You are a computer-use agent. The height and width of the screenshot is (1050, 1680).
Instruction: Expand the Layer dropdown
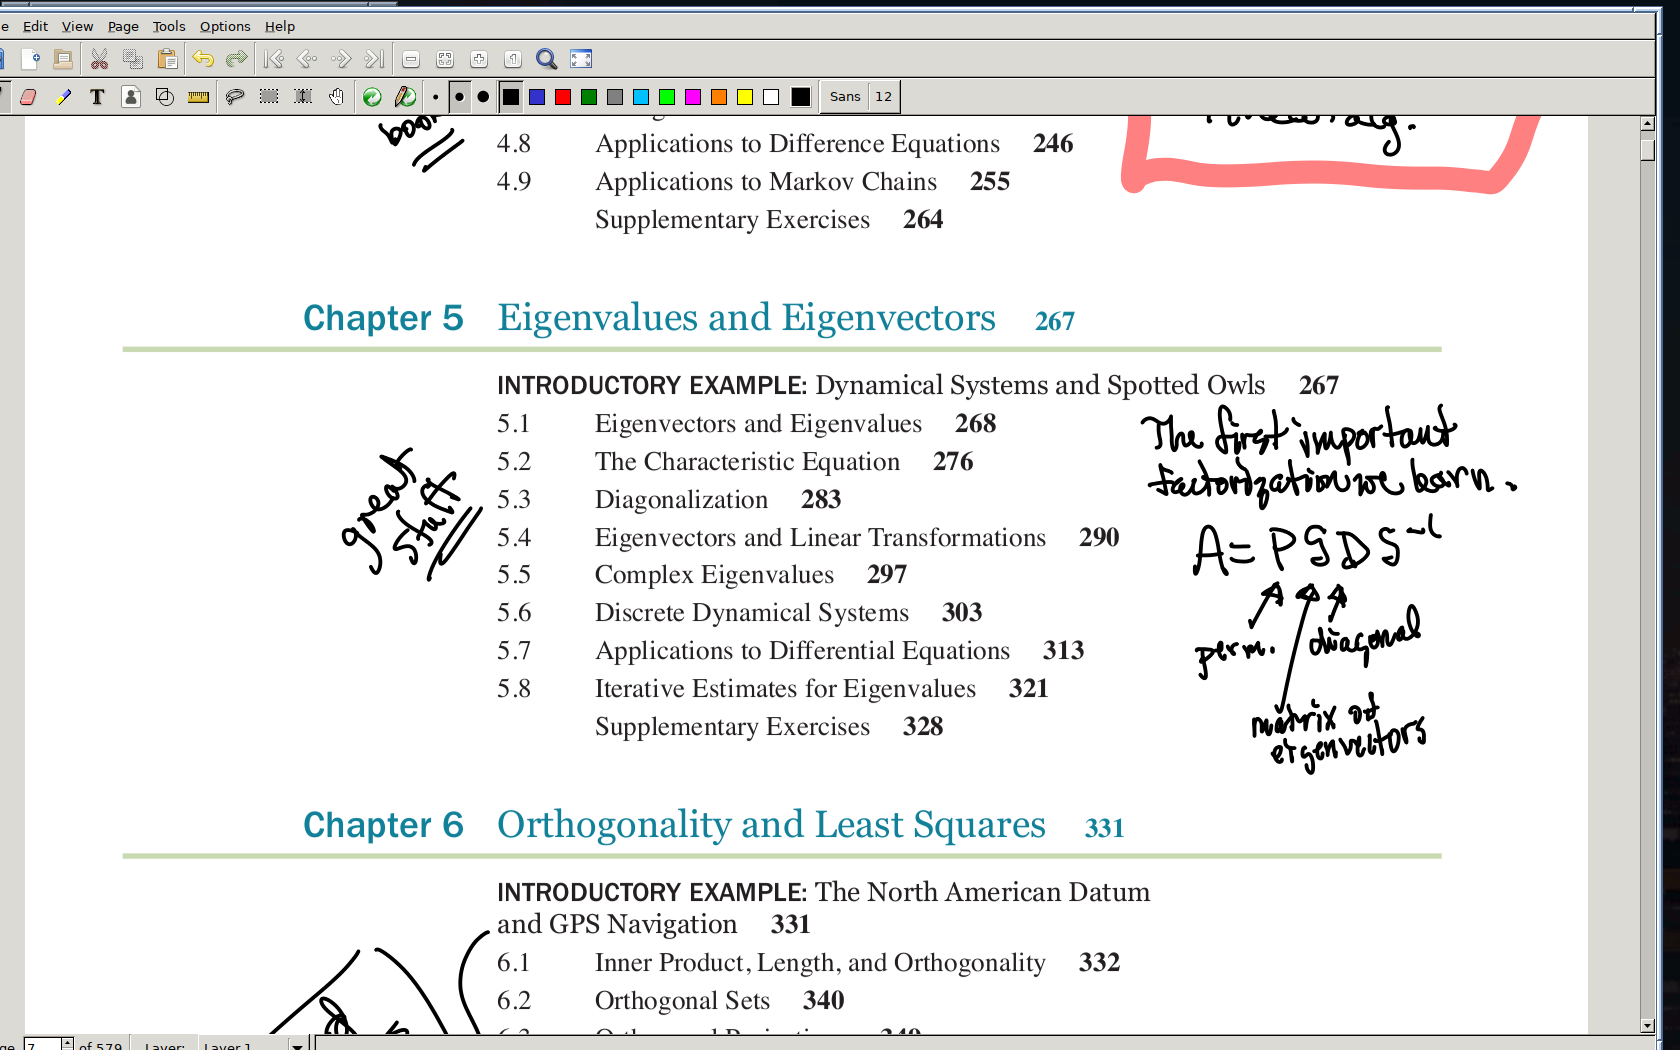(297, 1045)
